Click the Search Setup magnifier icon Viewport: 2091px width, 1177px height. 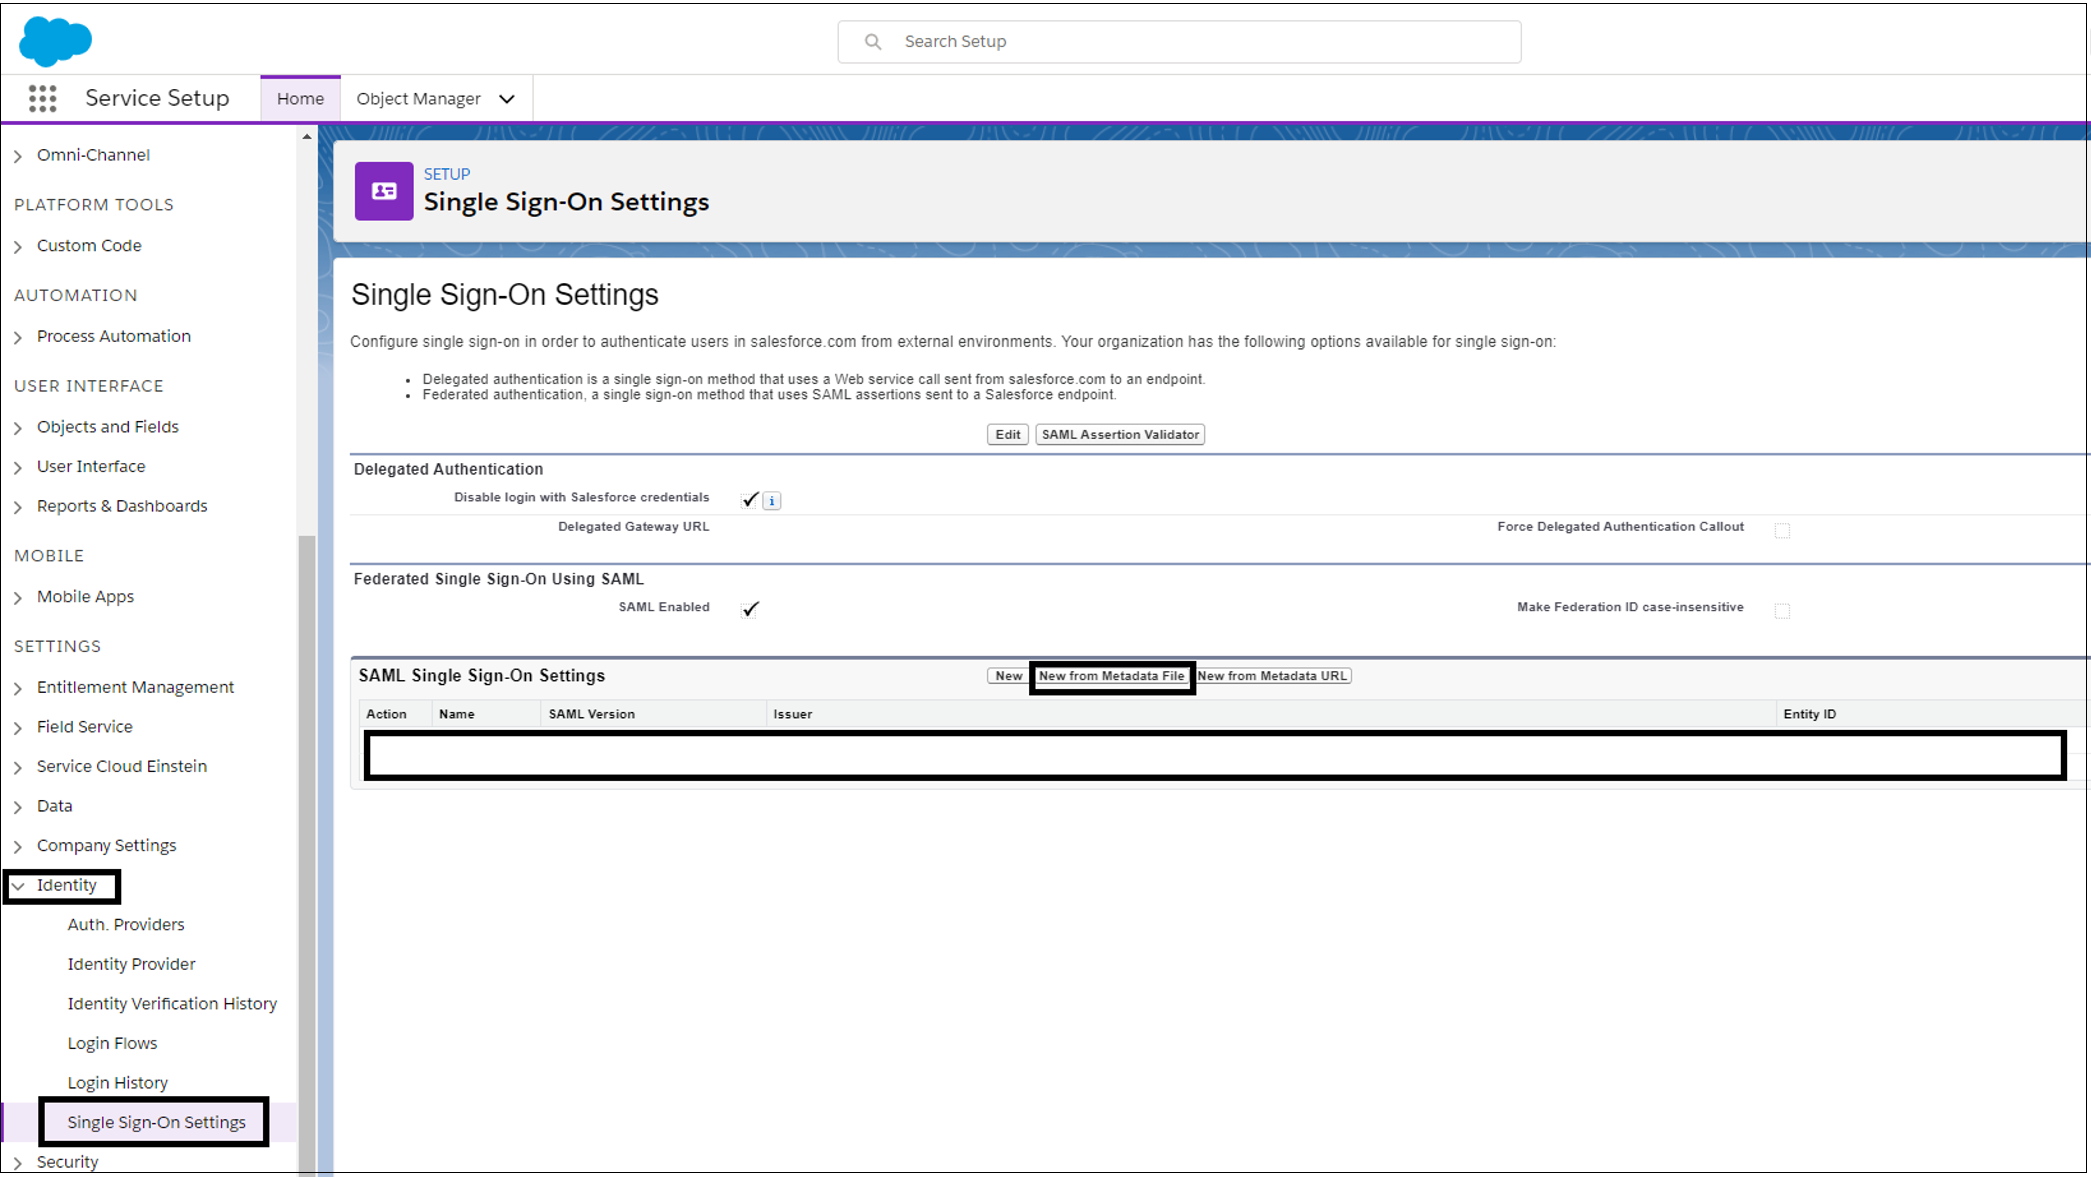tap(873, 40)
